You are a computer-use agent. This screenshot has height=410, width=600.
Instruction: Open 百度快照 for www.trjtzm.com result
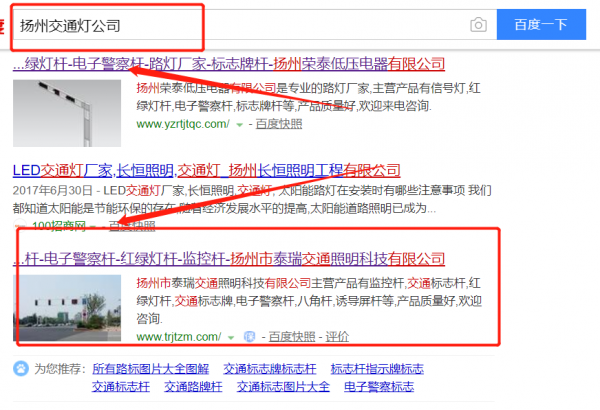tap(290, 336)
